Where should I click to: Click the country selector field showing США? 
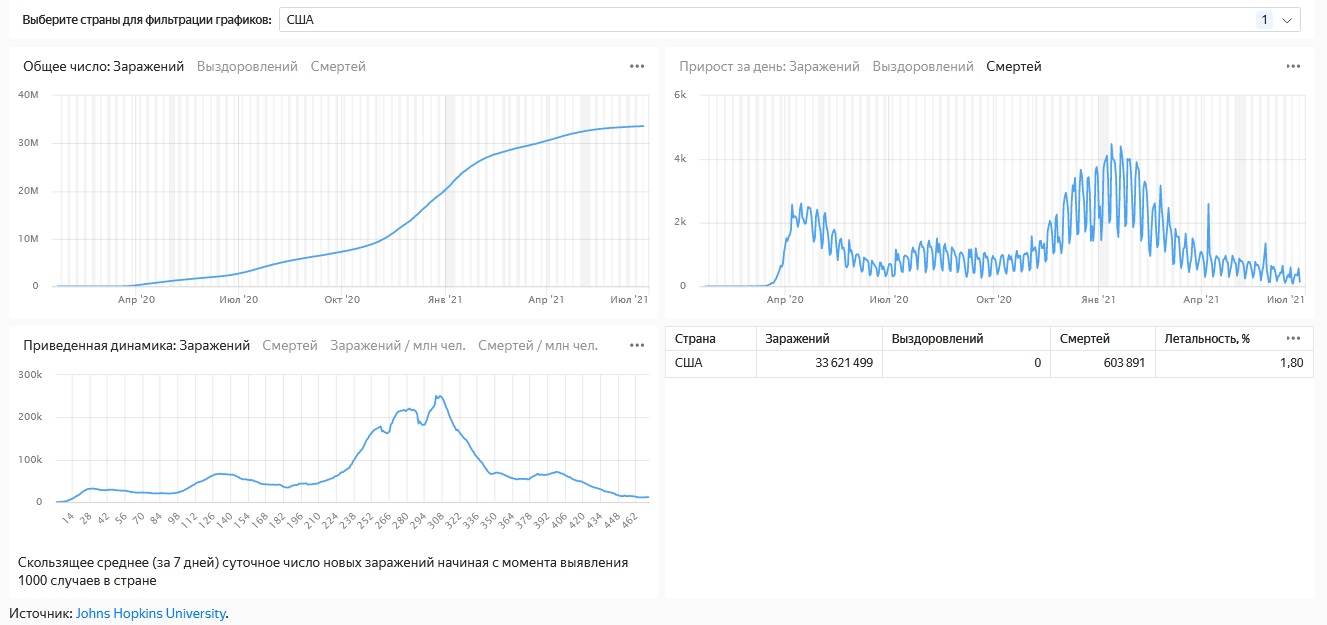pos(760,20)
